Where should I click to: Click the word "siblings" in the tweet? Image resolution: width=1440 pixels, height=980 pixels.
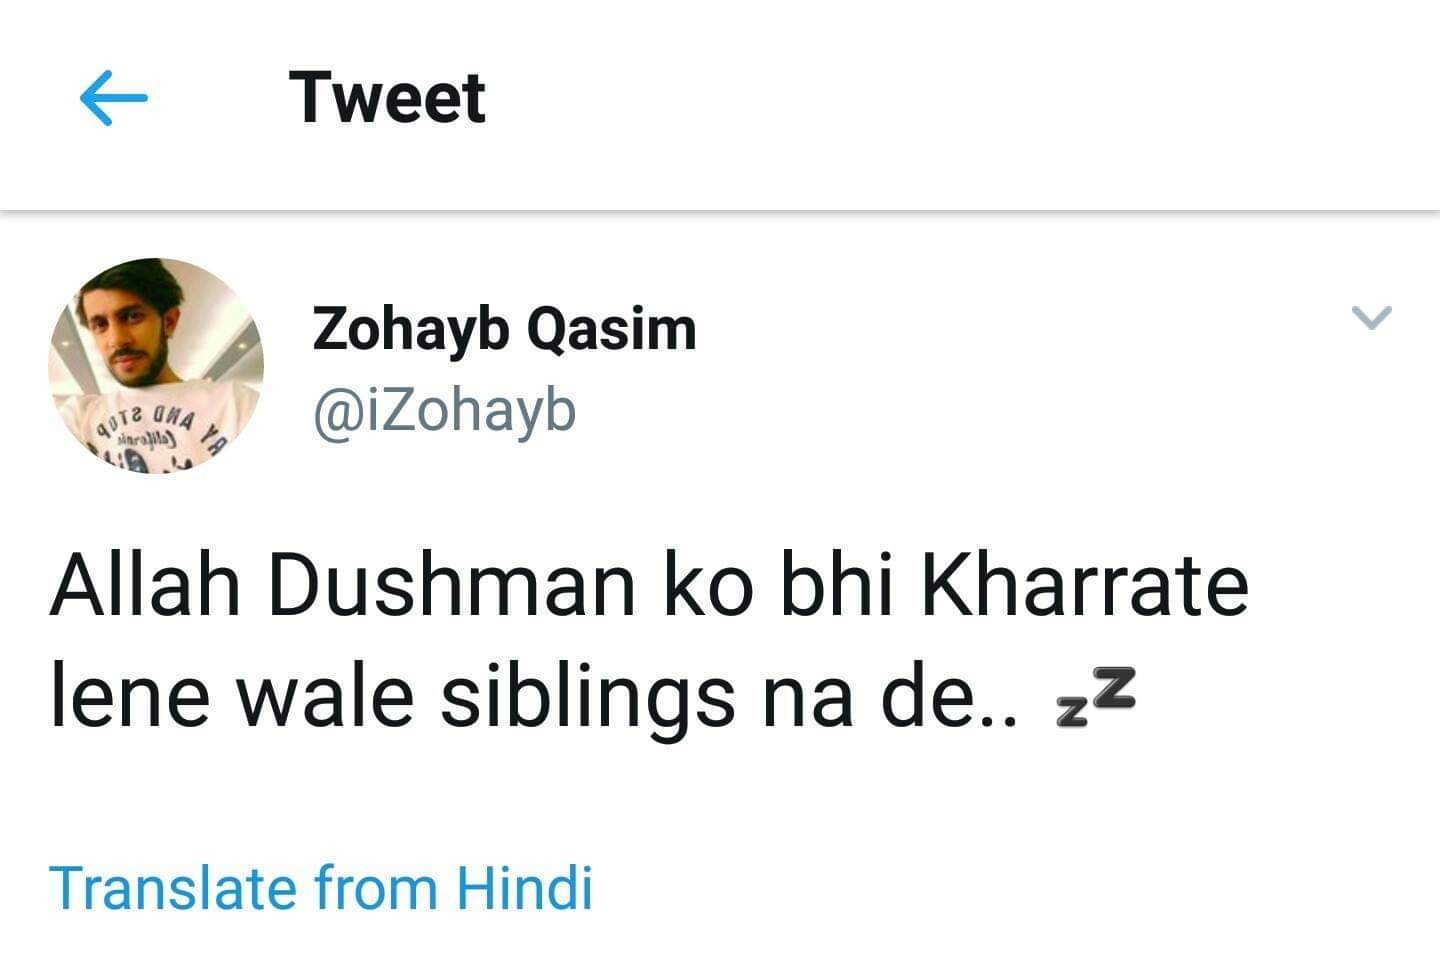(588, 698)
